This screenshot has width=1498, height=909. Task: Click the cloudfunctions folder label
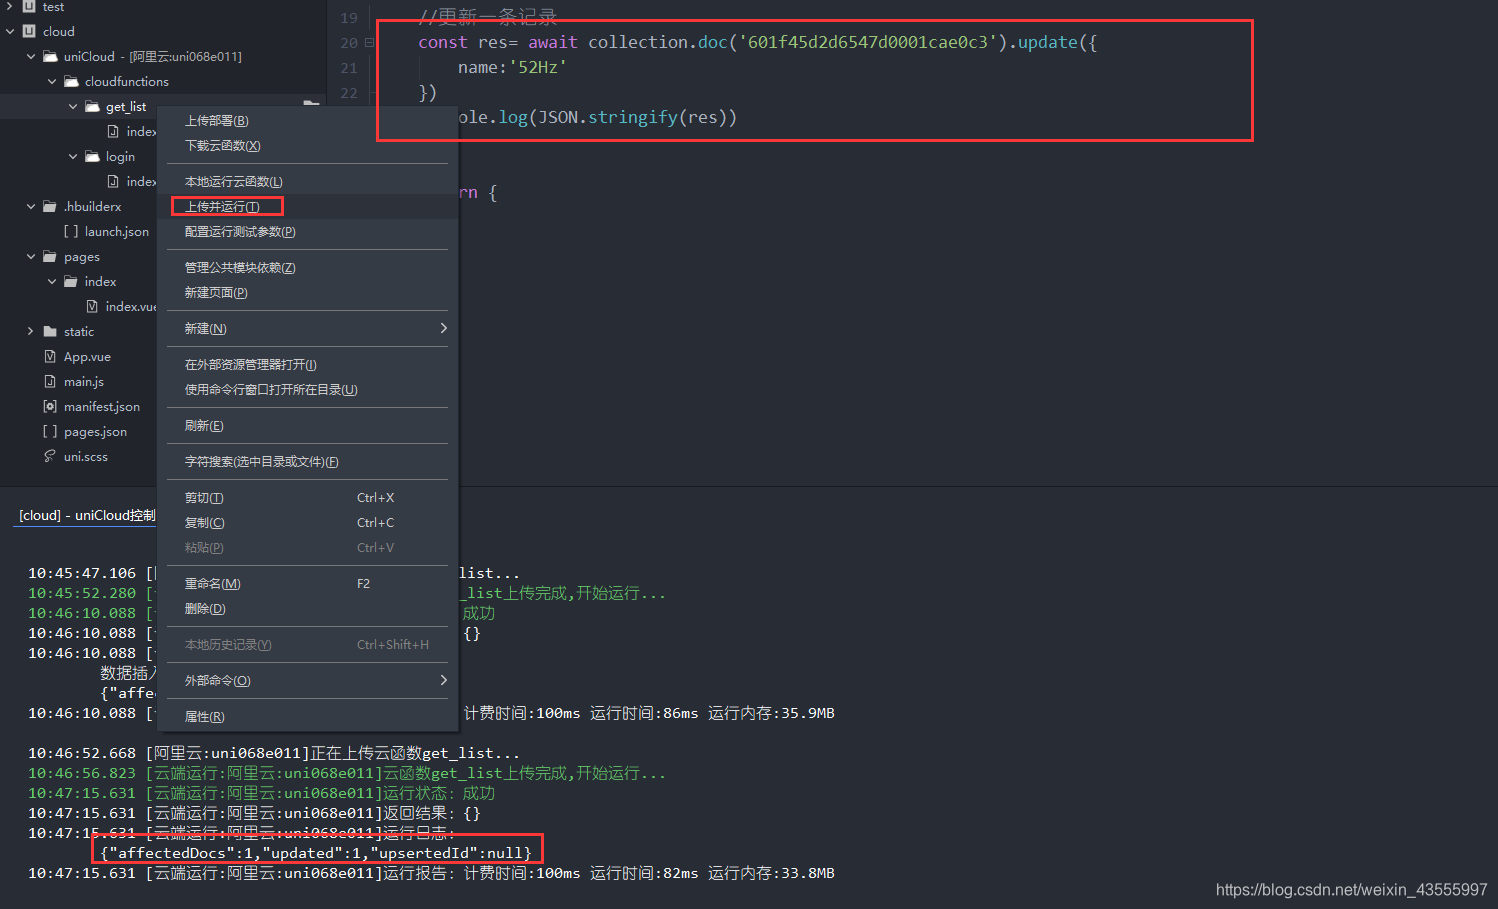[x=127, y=81]
